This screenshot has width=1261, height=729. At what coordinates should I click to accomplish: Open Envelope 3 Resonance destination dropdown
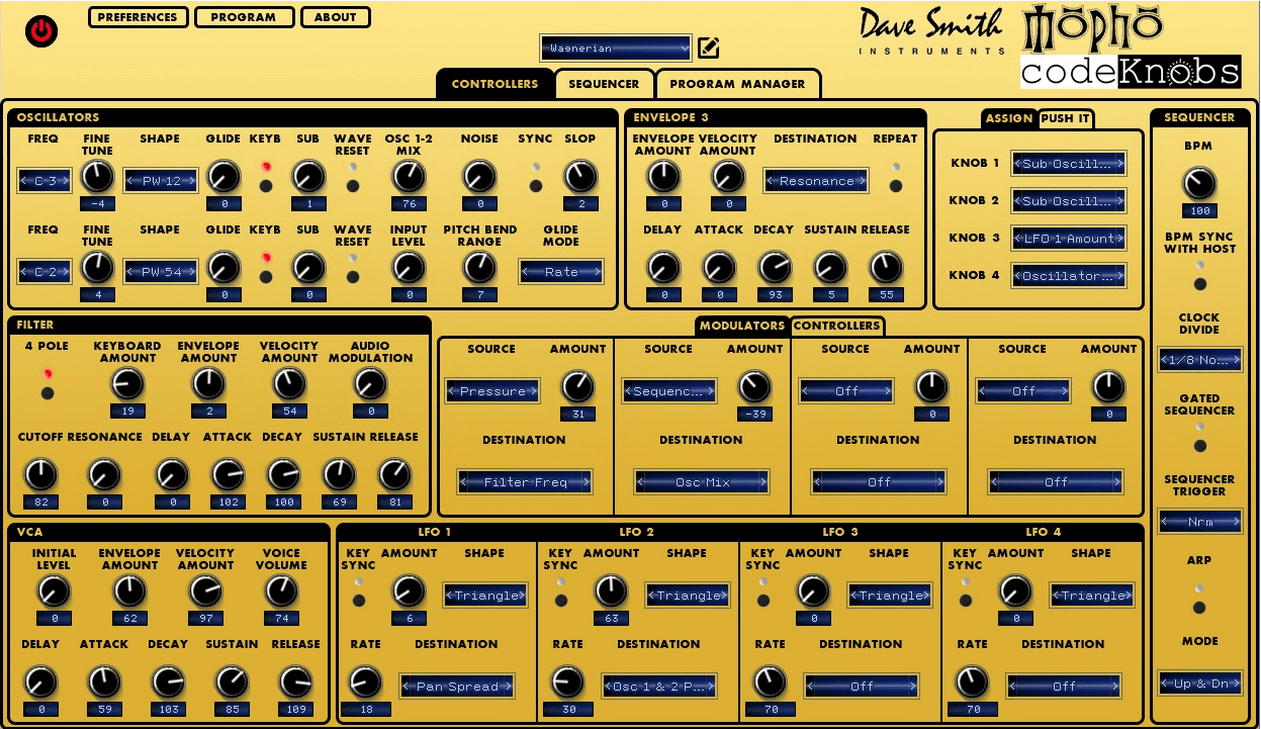(x=816, y=181)
